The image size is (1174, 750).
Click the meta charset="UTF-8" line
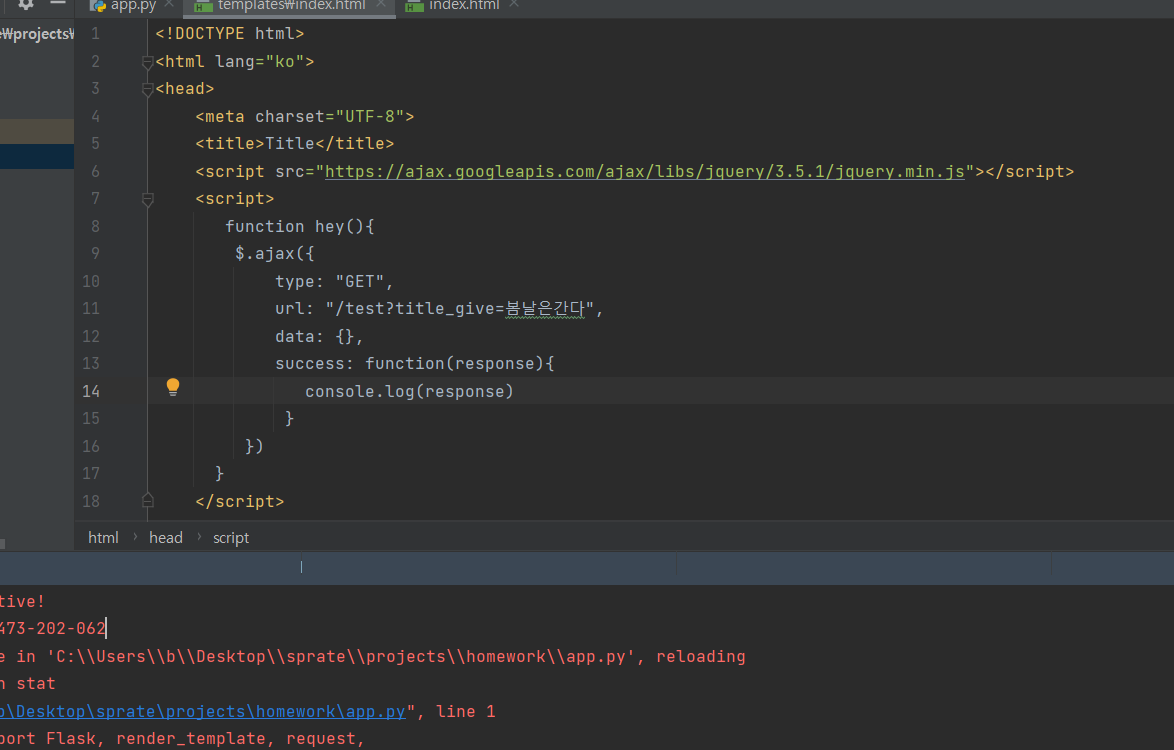(x=305, y=117)
